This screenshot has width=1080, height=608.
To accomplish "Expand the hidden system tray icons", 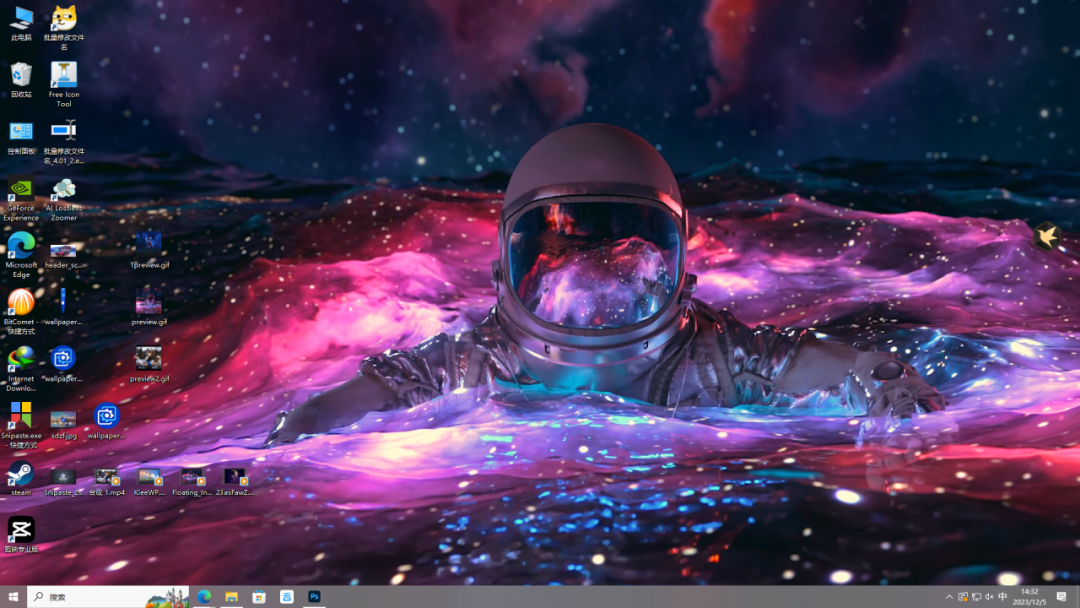I will click(949, 597).
